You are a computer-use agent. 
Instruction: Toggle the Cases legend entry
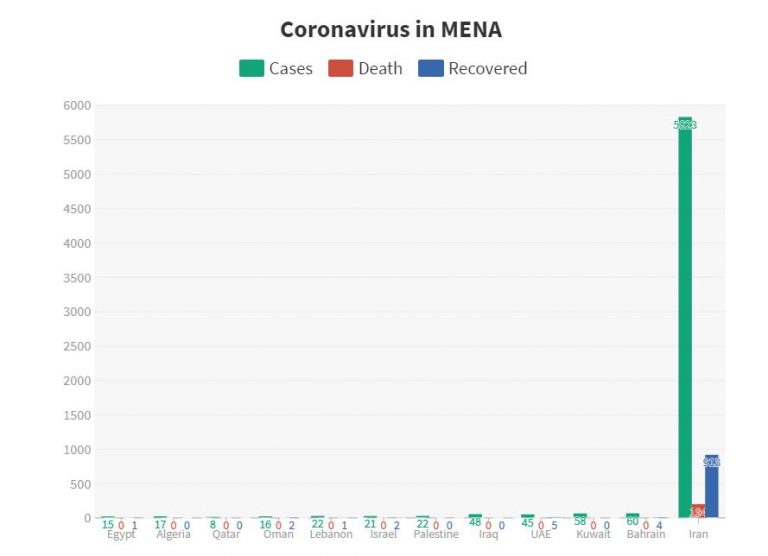coord(276,69)
